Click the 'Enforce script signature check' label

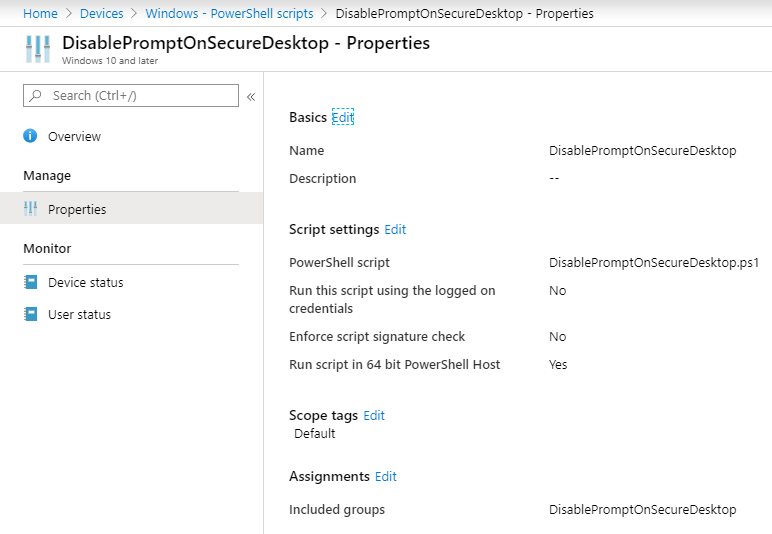377,336
